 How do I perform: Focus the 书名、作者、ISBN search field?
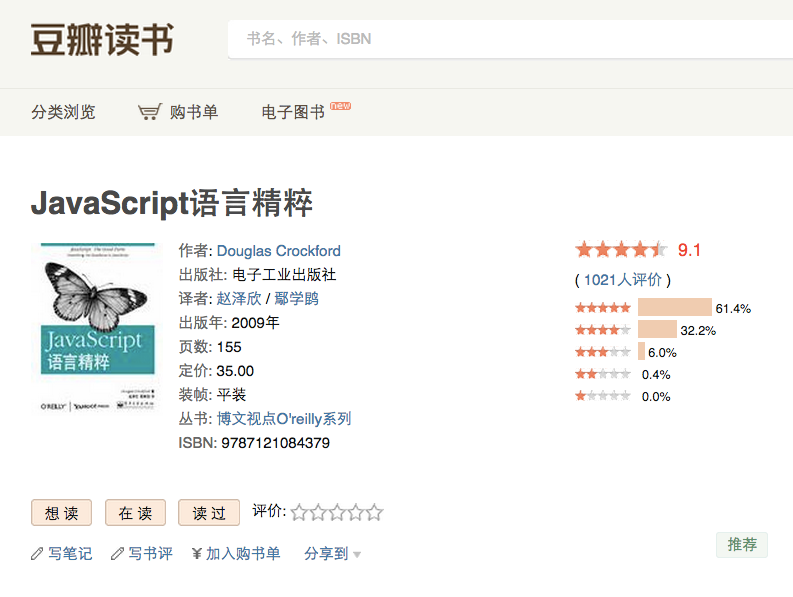click(x=510, y=39)
